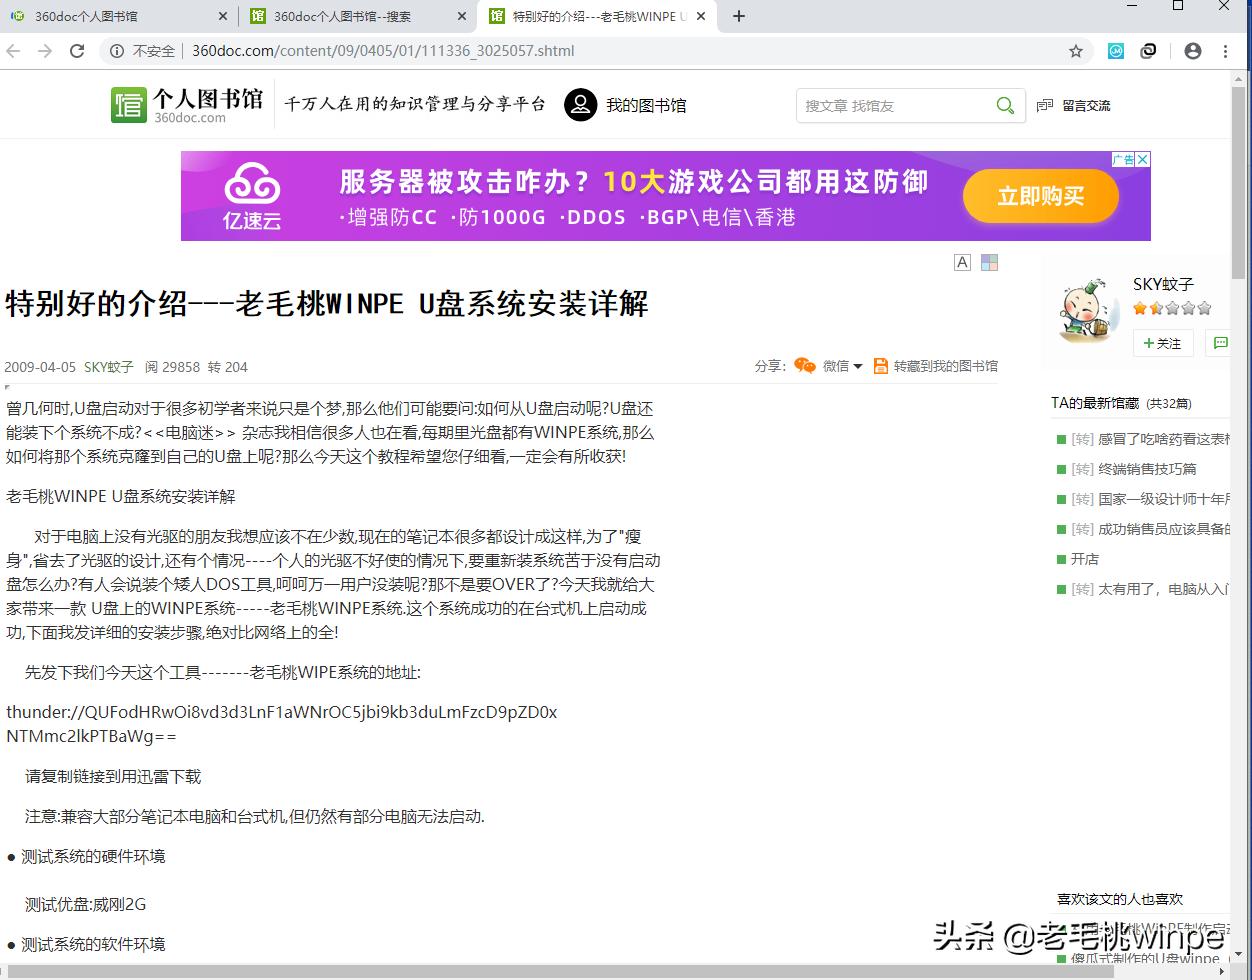Click the WeChat share icon

805,366
